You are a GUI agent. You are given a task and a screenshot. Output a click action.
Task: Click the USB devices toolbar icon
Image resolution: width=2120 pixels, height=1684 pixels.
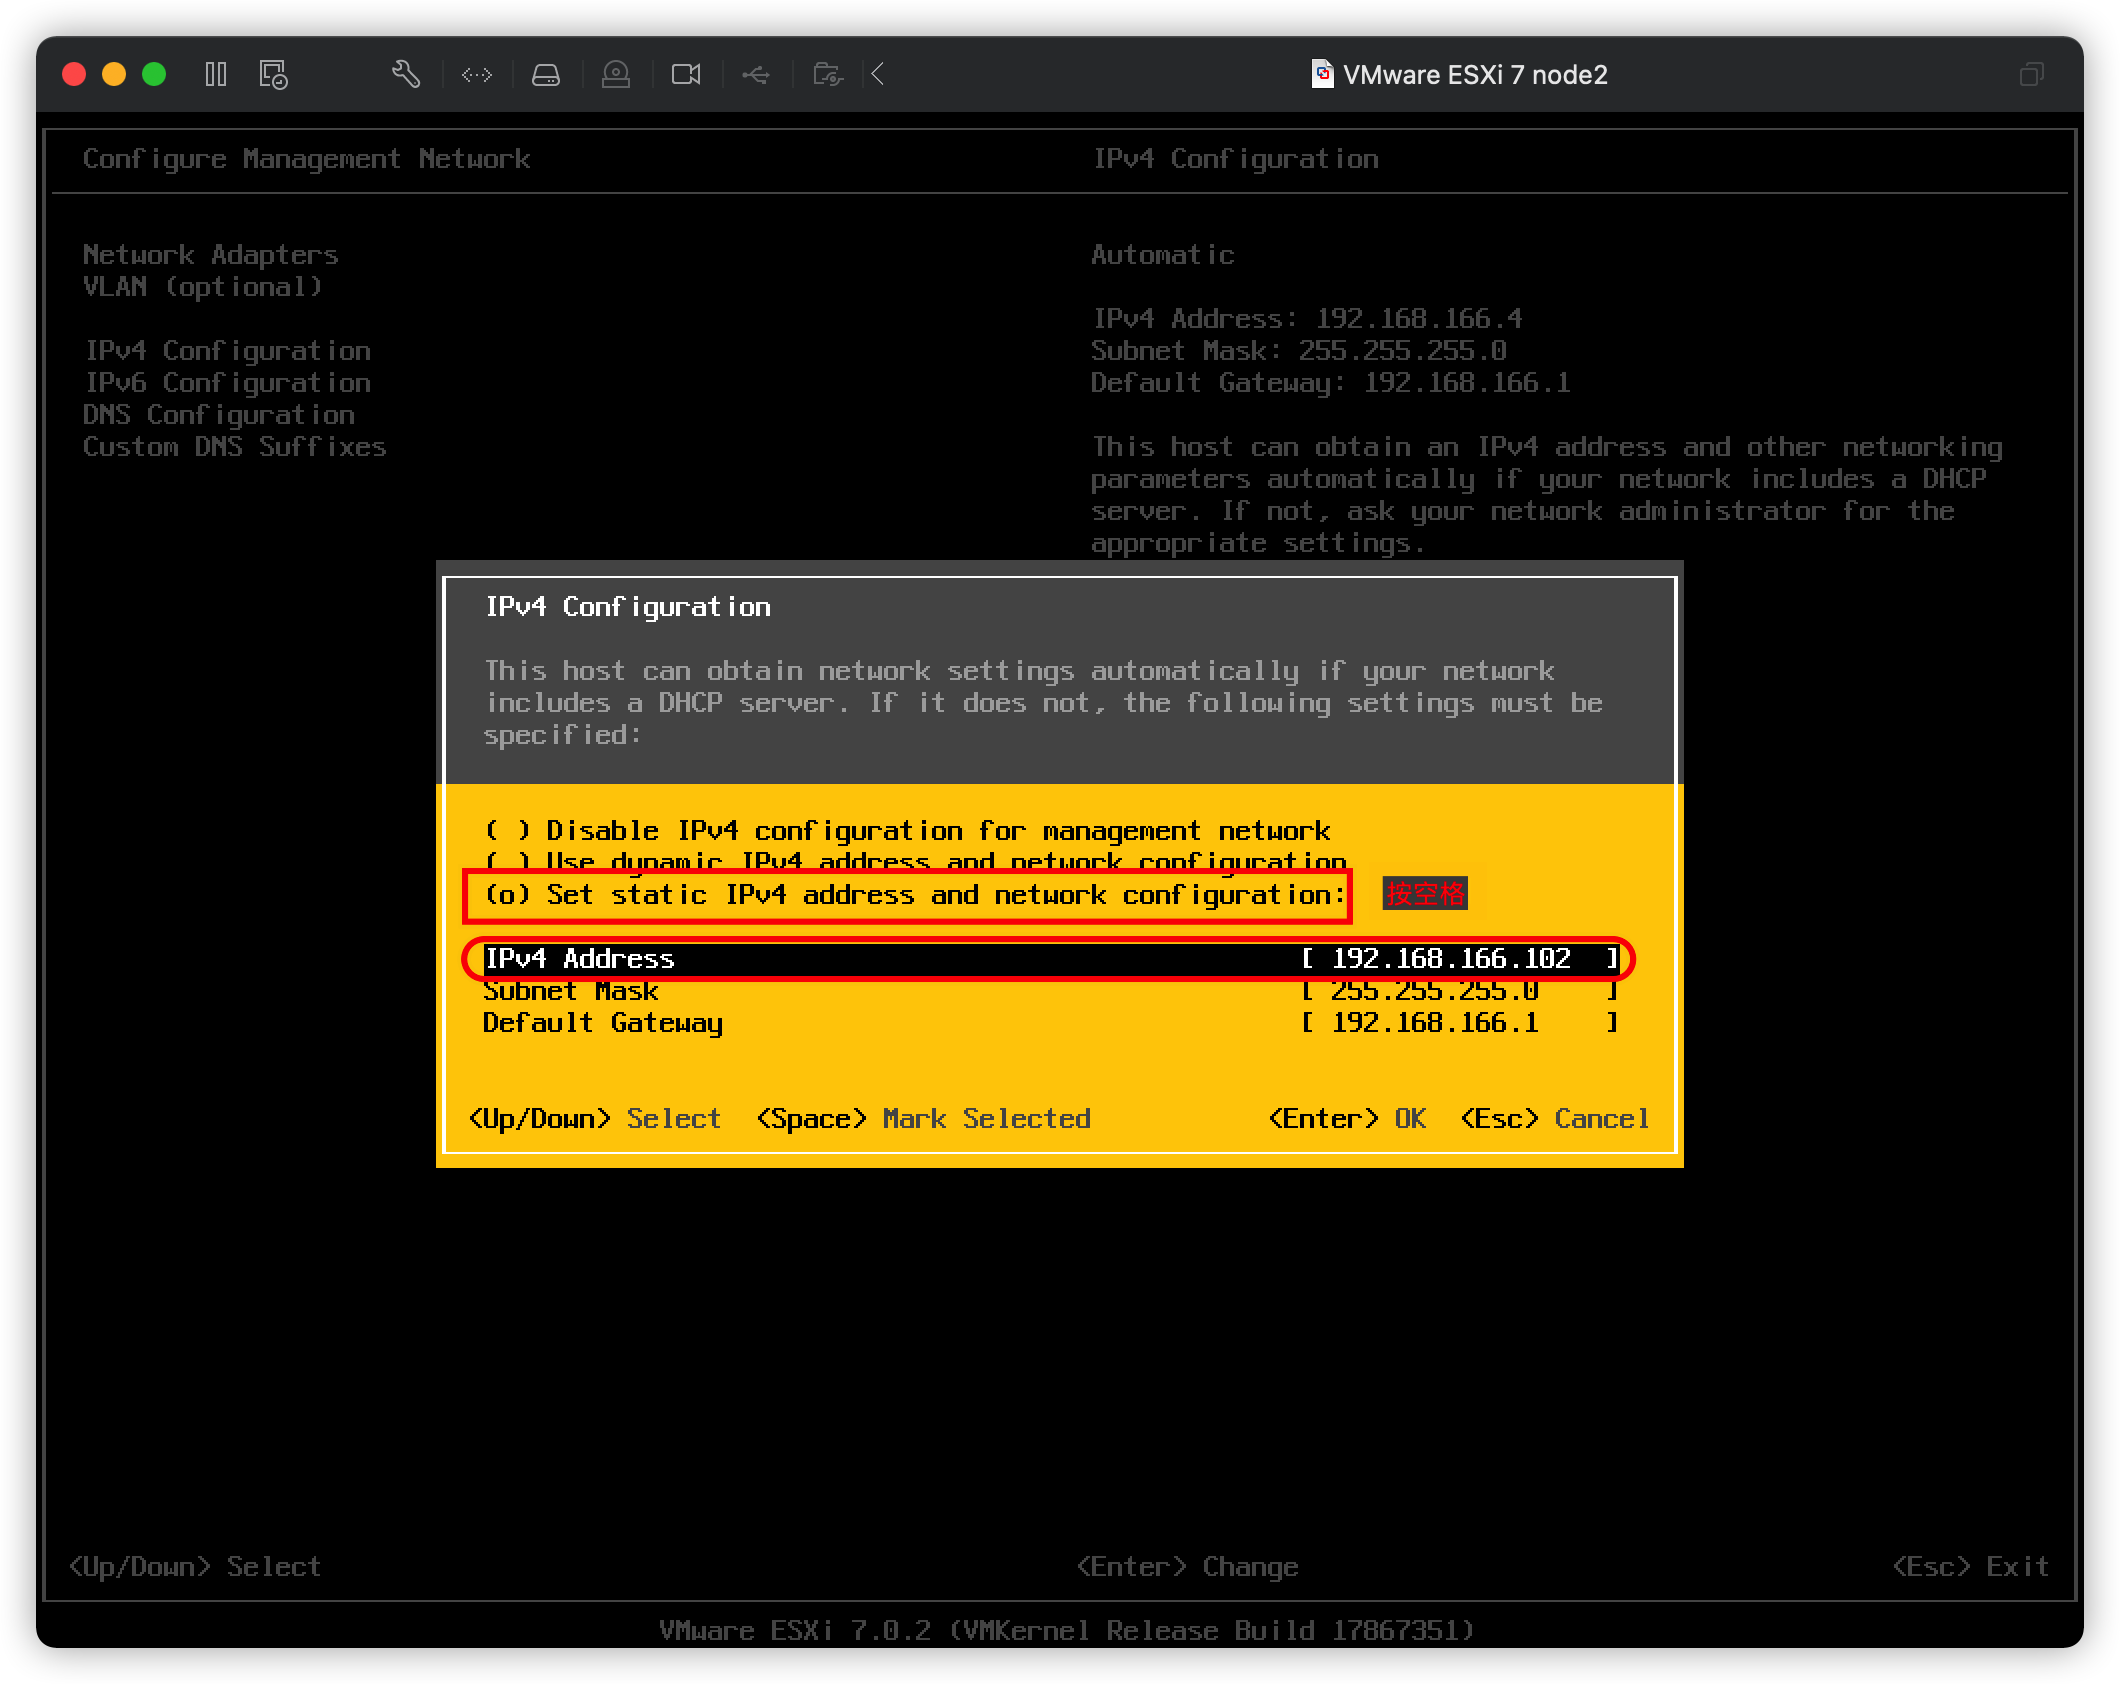coord(756,74)
